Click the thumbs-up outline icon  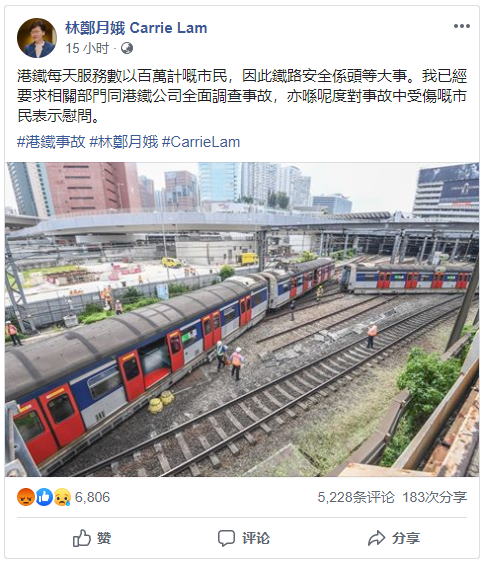click(82, 538)
